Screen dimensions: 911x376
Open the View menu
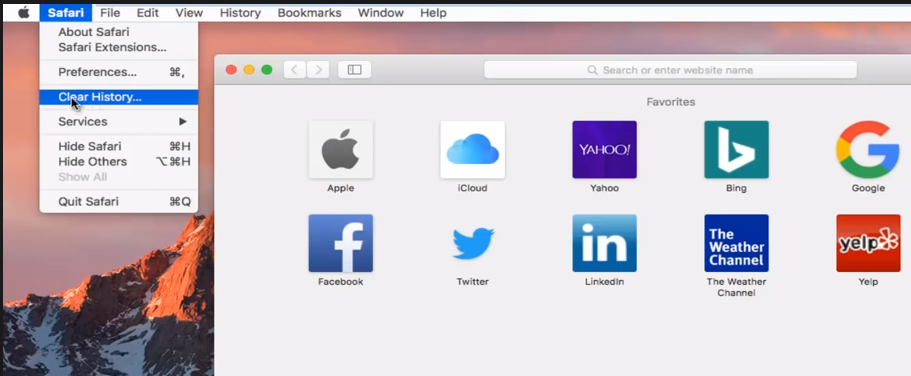coord(189,13)
